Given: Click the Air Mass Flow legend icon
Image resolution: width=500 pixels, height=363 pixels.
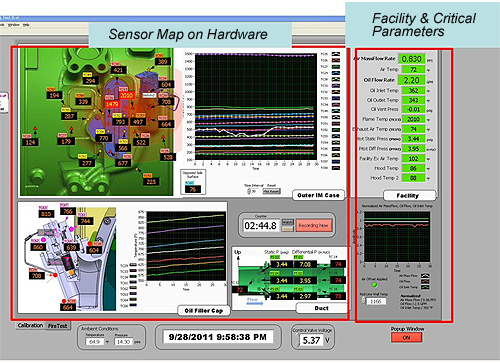Looking at the screenshot, I should [426, 276].
